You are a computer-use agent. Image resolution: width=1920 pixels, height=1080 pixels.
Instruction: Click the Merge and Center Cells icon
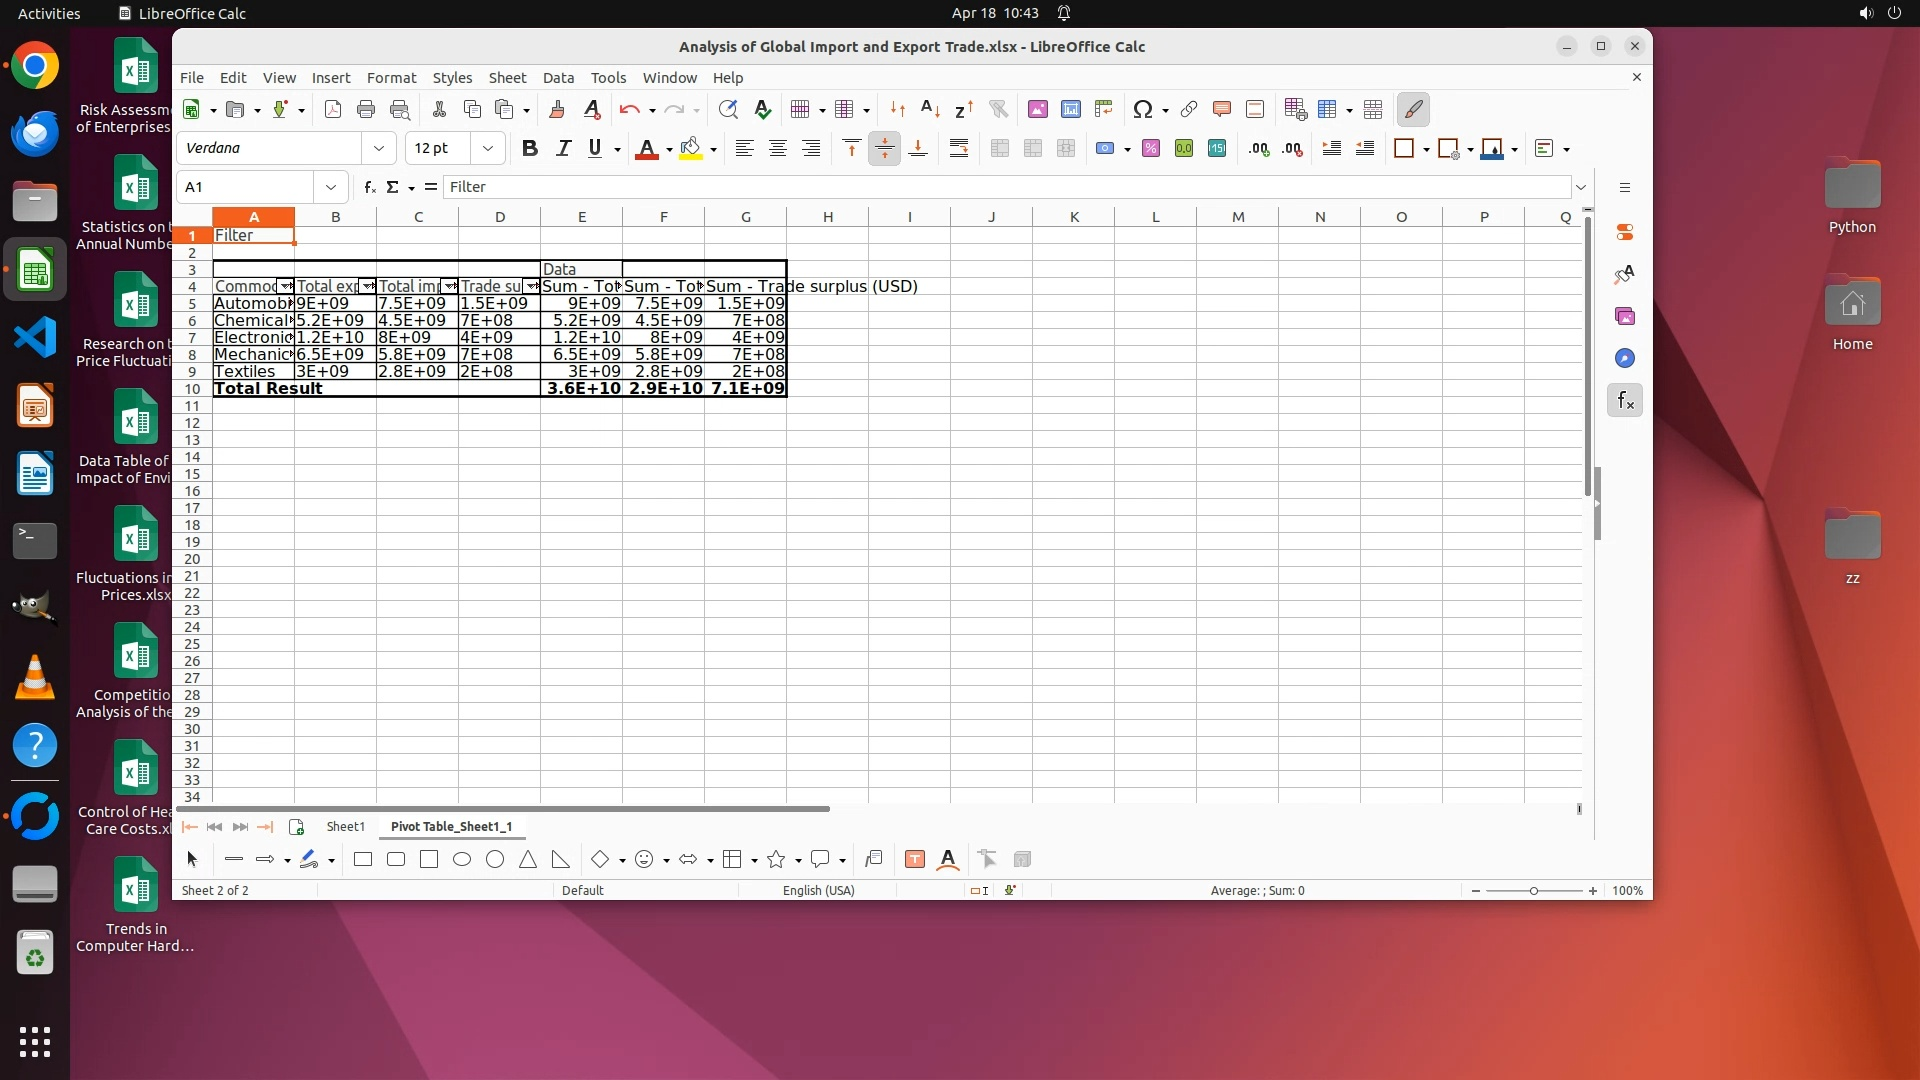tap(999, 148)
